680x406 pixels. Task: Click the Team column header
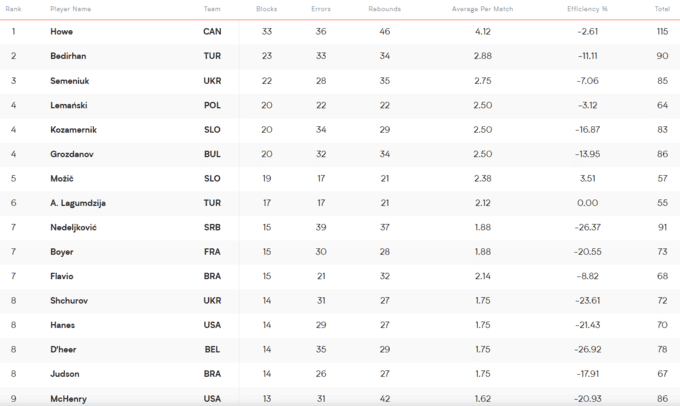pos(212,9)
